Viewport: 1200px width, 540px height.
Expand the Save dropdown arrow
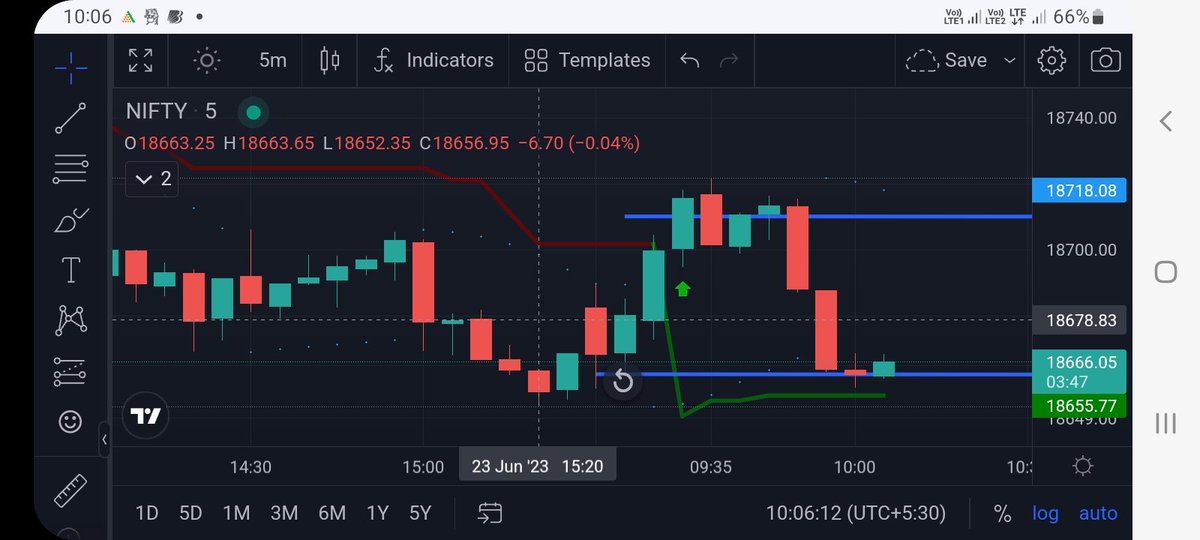(1010, 60)
